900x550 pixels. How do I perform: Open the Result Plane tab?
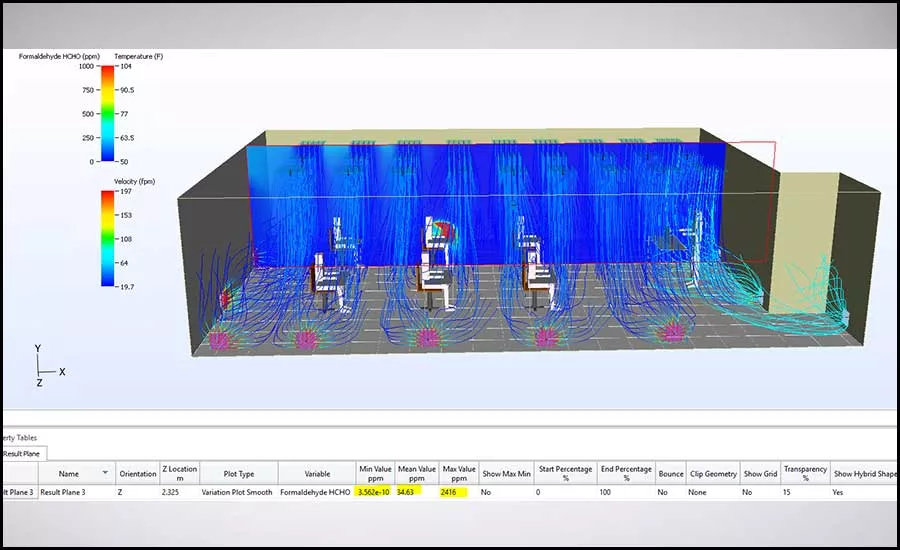click(x=23, y=454)
